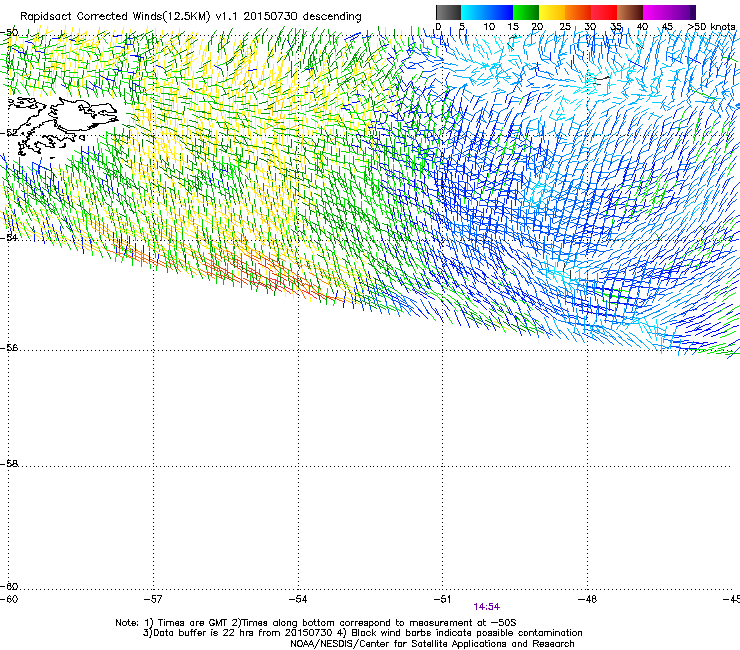Screen dimensions: 740x650
Task: Click the legend tick label '40'
Action: coord(642,26)
